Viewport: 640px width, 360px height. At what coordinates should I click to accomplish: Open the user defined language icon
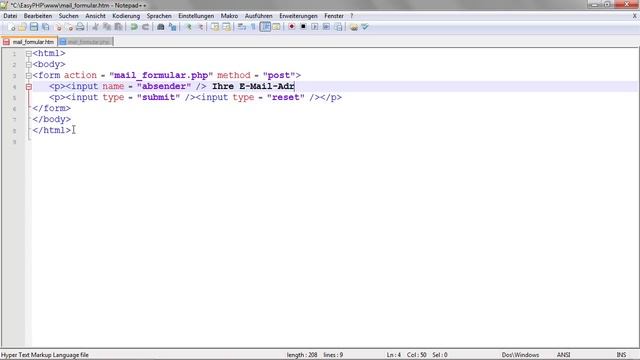click(276, 27)
